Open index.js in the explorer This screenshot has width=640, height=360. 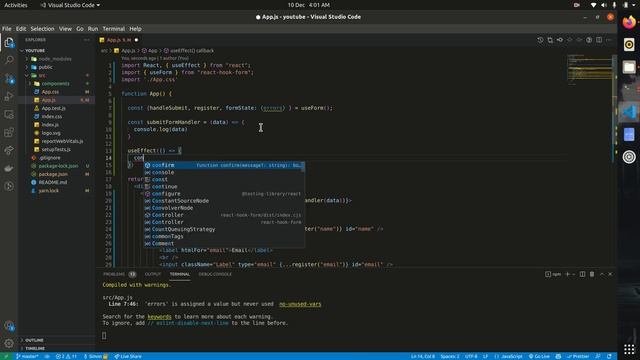(50, 125)
